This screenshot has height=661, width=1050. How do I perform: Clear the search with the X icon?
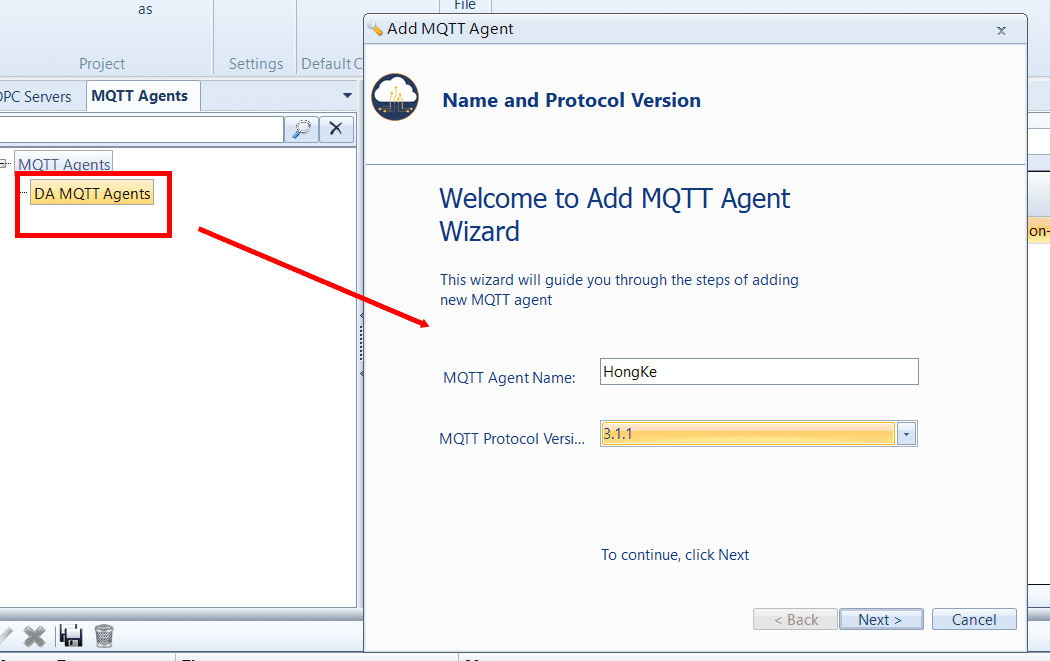(336, 128)
